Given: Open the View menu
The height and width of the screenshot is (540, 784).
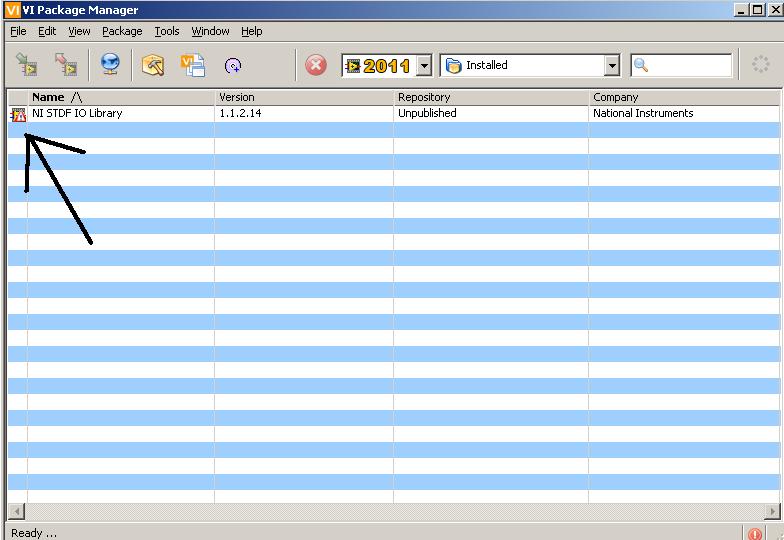Looking at the screenshot, I should (79, 31).
